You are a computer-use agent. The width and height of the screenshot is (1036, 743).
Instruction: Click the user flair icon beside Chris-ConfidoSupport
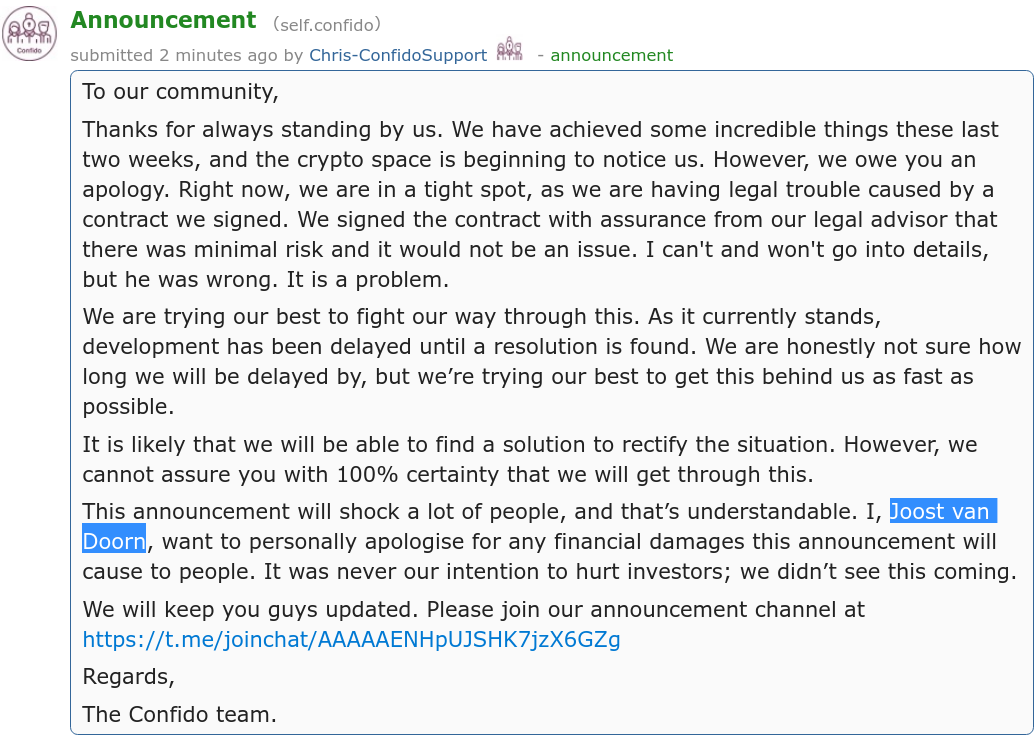(x=510, y=51)
